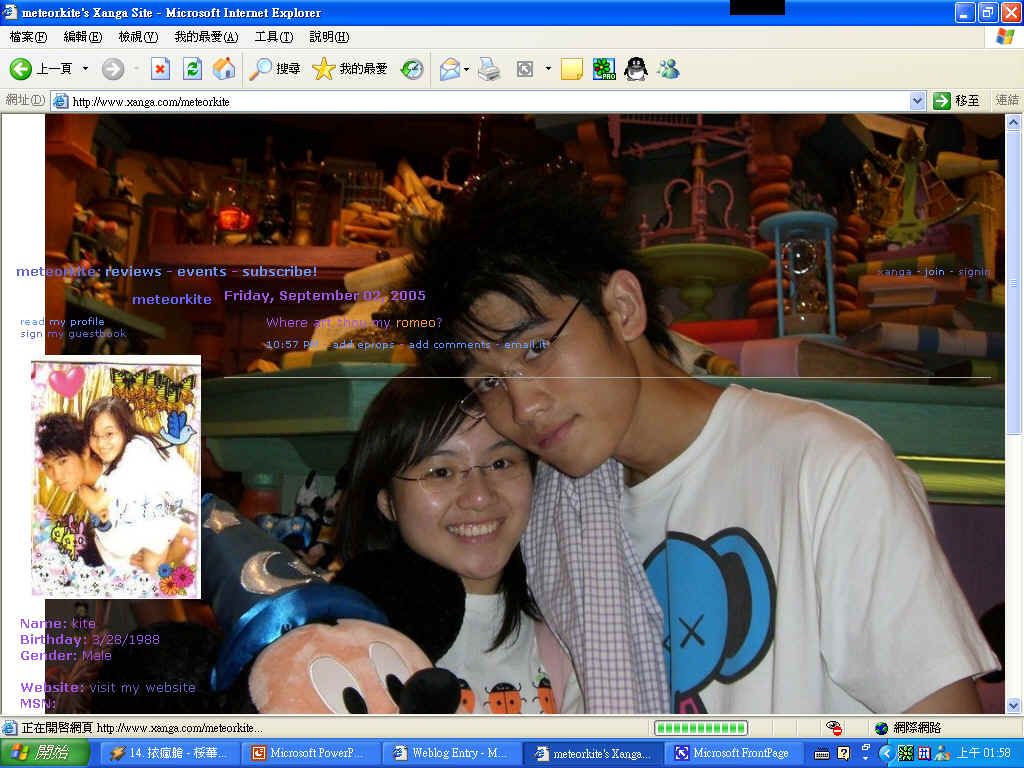
Task: Open the 'events' link in the Xanga header
Action: point(202,272)
